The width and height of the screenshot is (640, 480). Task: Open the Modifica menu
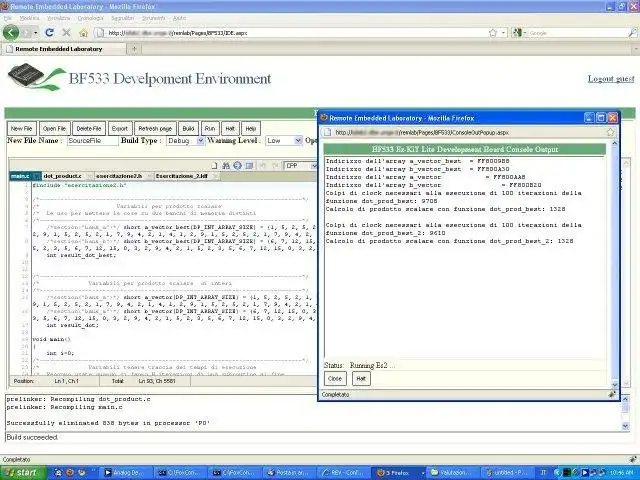(29, 18)
